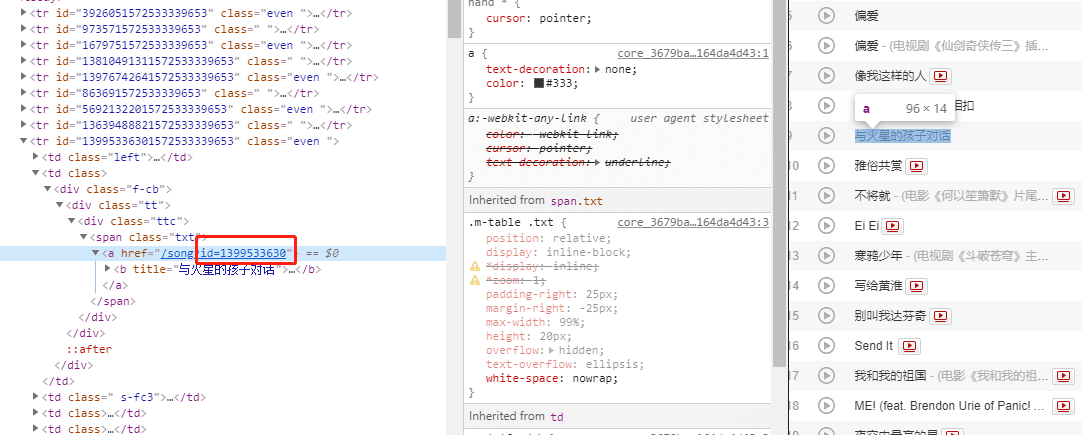Screen dimensions: 1082x435
Task: Click the yellow warning icon beside the zoom property
Action: pos(476,281)
